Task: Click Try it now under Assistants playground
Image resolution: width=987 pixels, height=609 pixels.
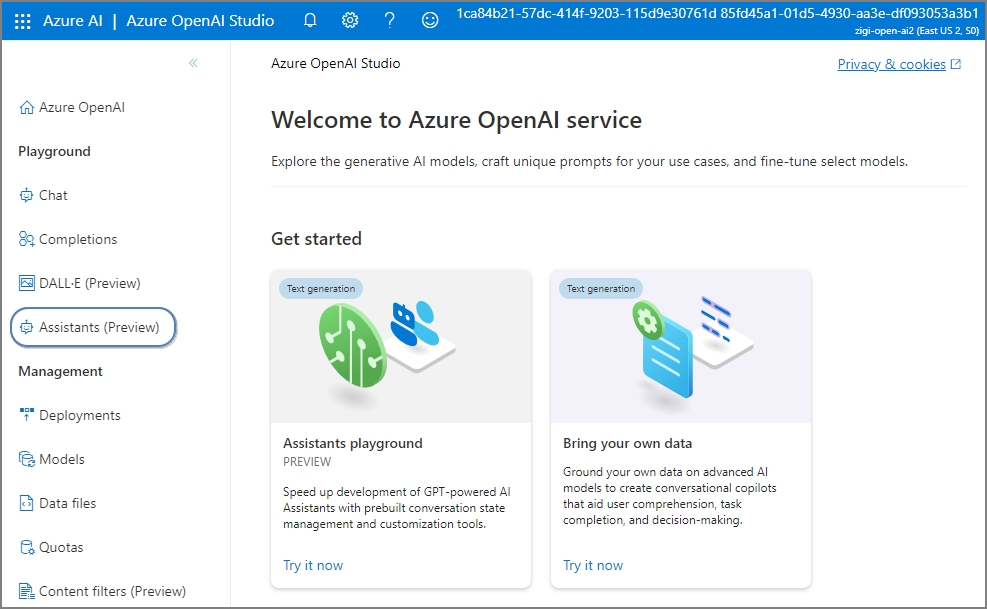Action: click(313, 566)
